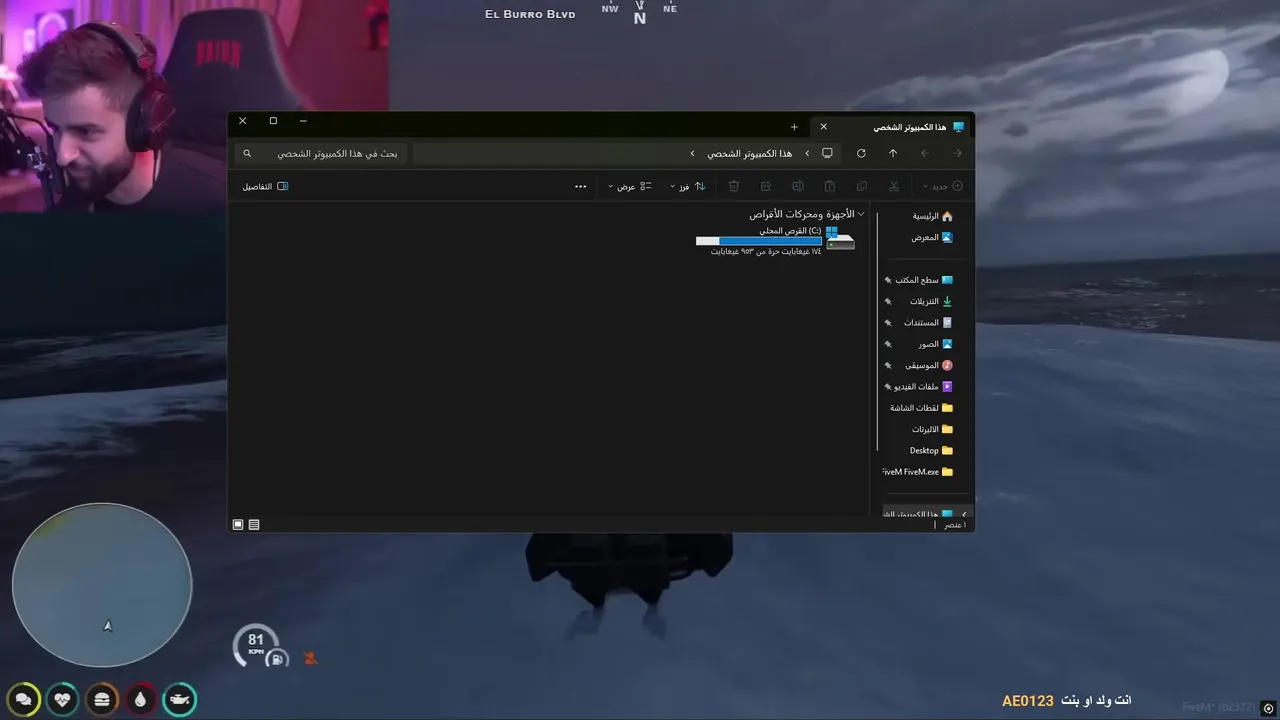This screenshot has width=1280, height=720.
Task: Open 'سطح المكتب' in the sidebar
Action: [924, 280]
